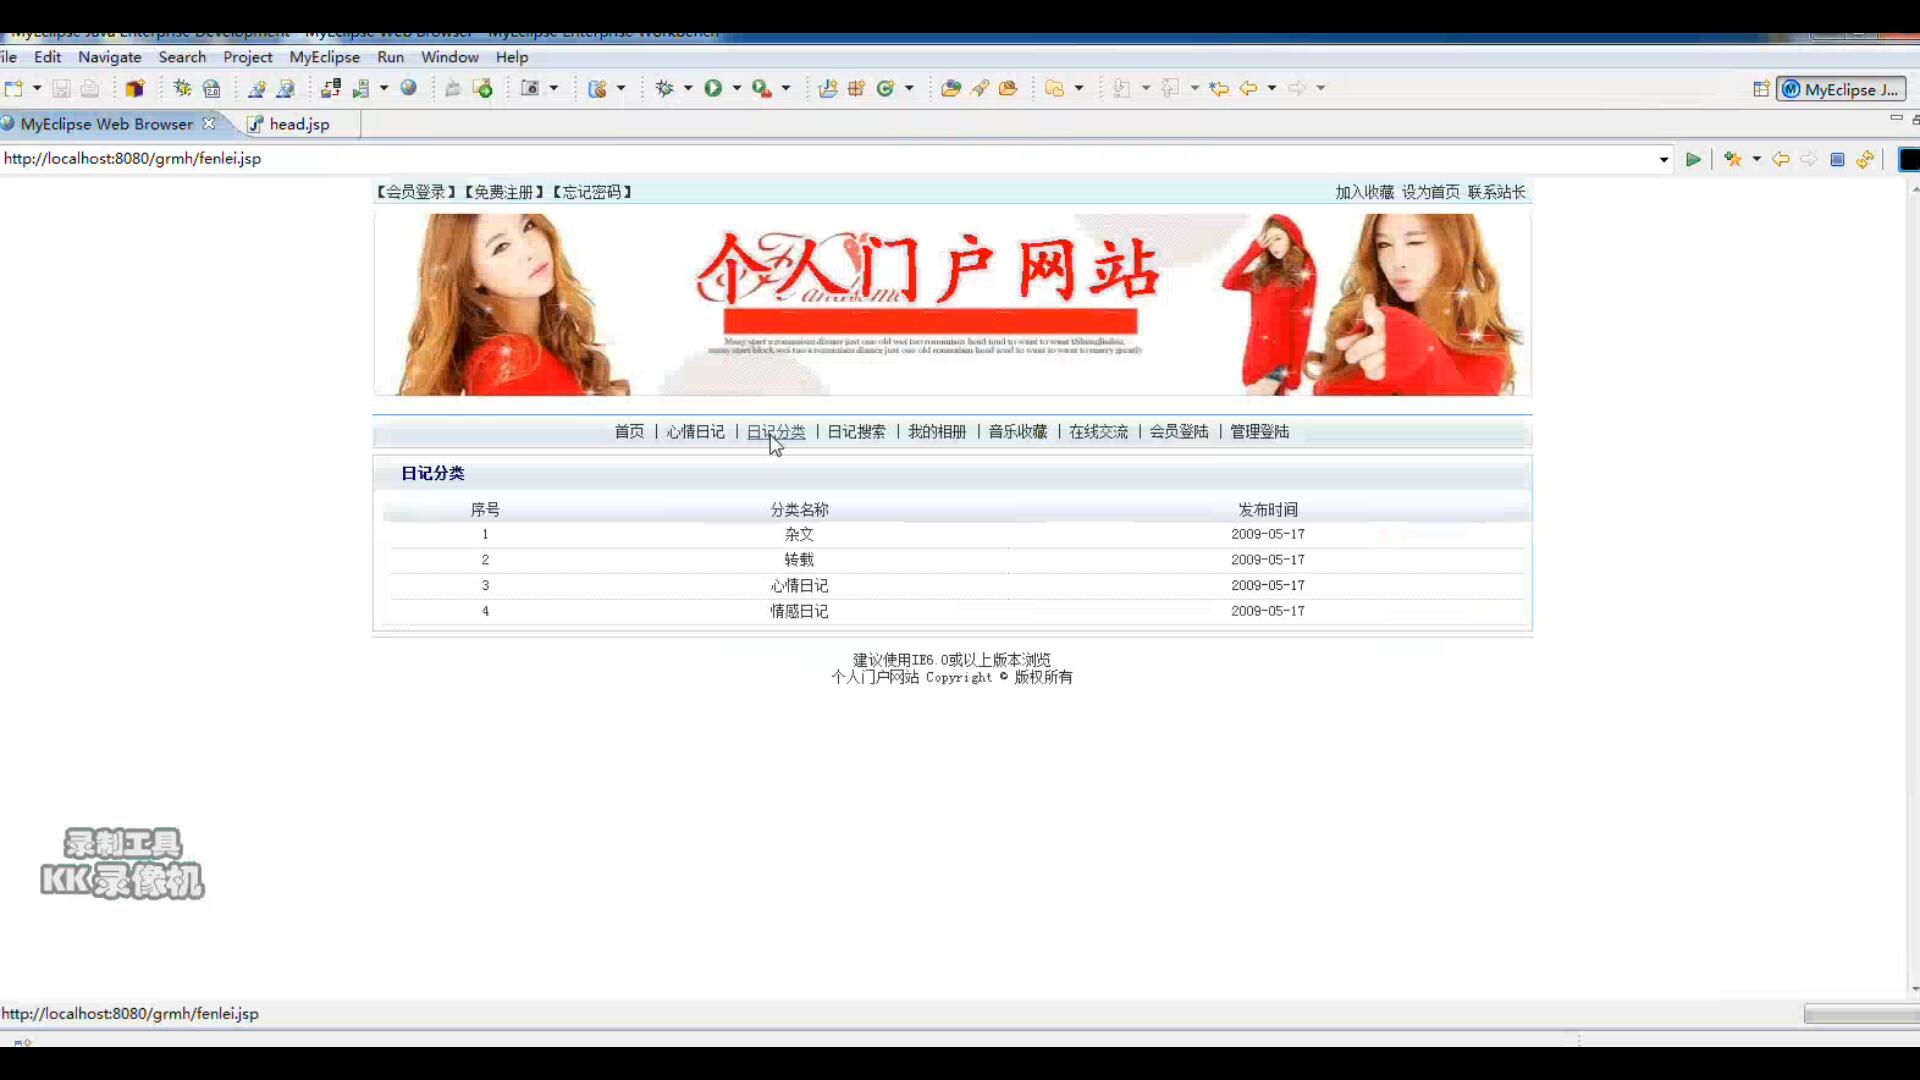Image resolution: width=1920 pixels, height=1080 pixels.
Task: Click the 【免费注册】 link at top
Action: [x=504, y=192]
